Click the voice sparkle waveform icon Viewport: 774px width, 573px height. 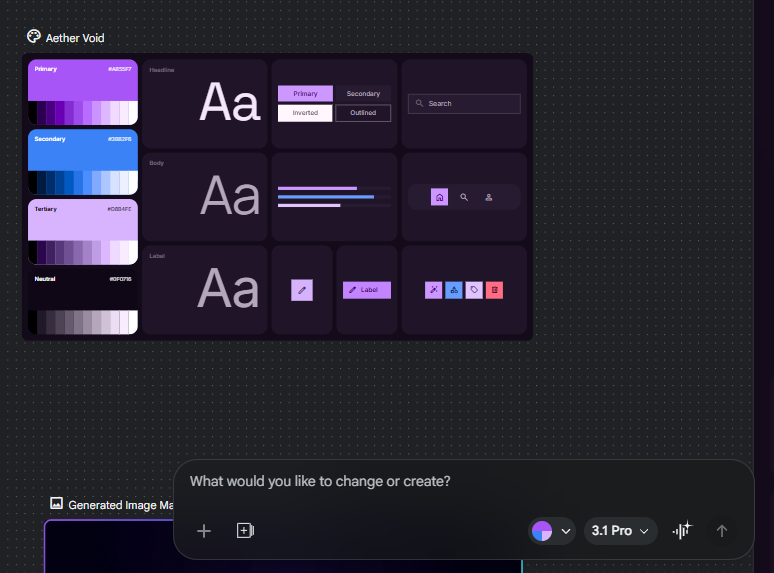(683, 530)
